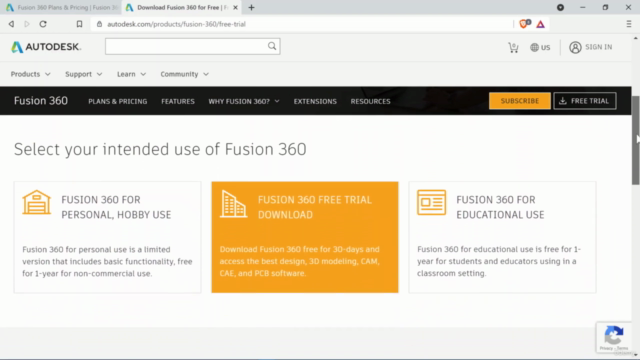Select Fusion 360 for Personal, Hobby Use card
Screen dimensions: 640x360
point(107,237)
